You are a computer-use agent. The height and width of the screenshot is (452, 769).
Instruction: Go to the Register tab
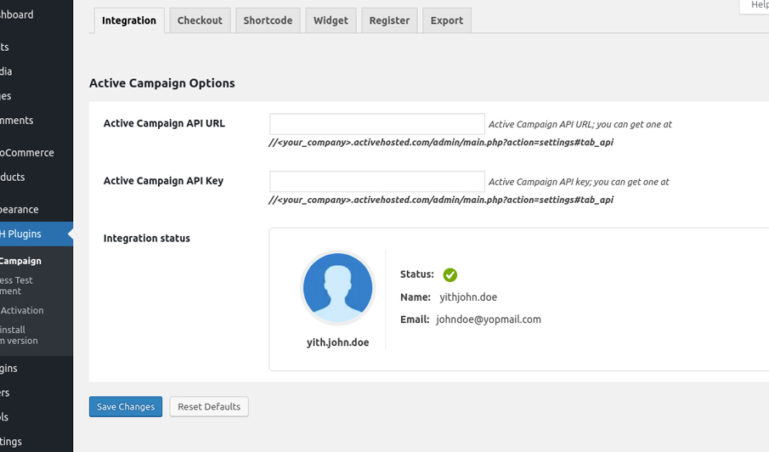point(389,21)
